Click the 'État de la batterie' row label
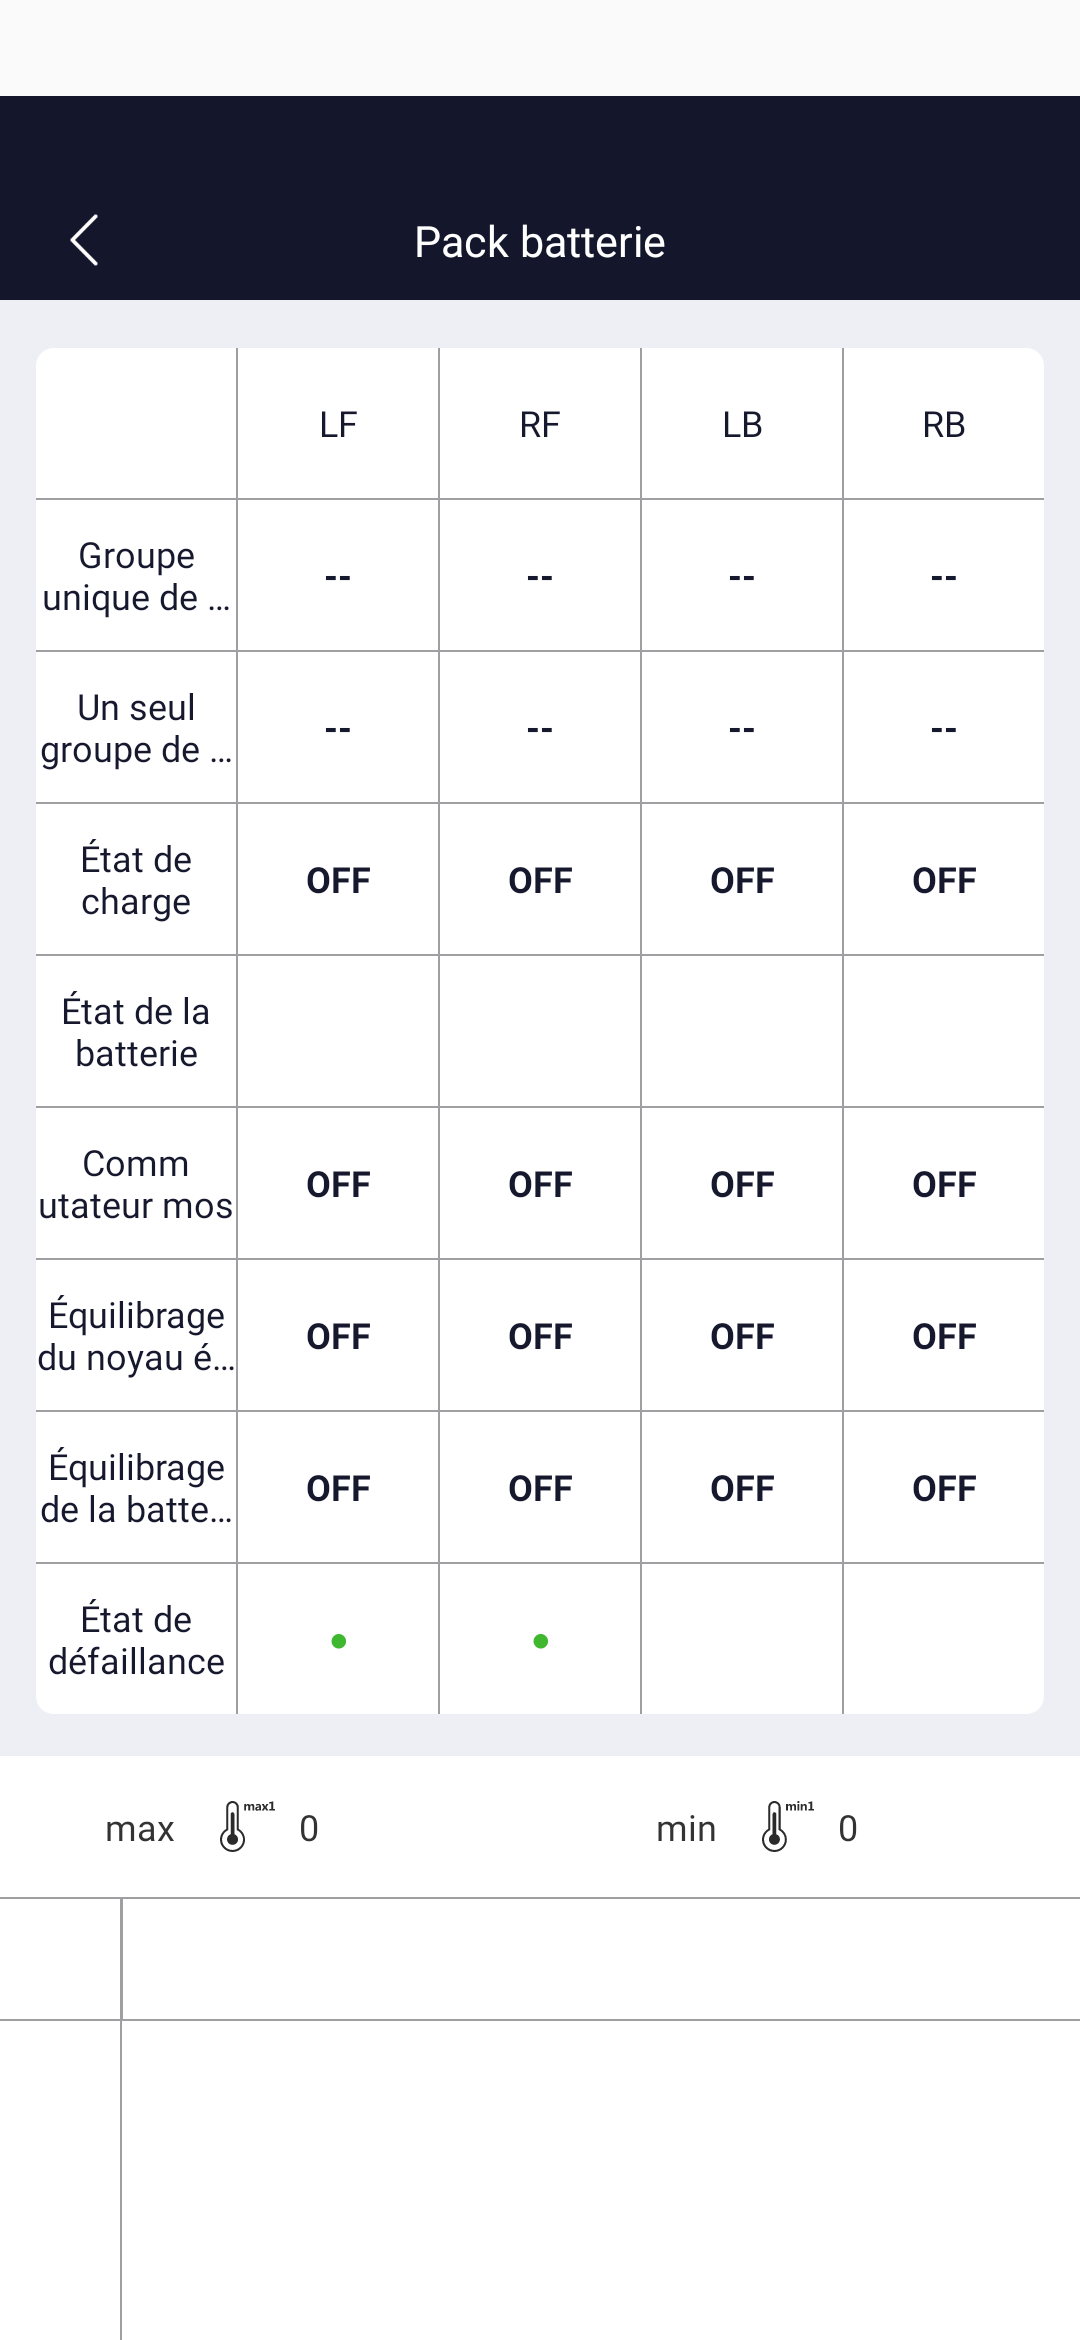The height and width of the screenshot is (2340, 1080). point(136,1033)
